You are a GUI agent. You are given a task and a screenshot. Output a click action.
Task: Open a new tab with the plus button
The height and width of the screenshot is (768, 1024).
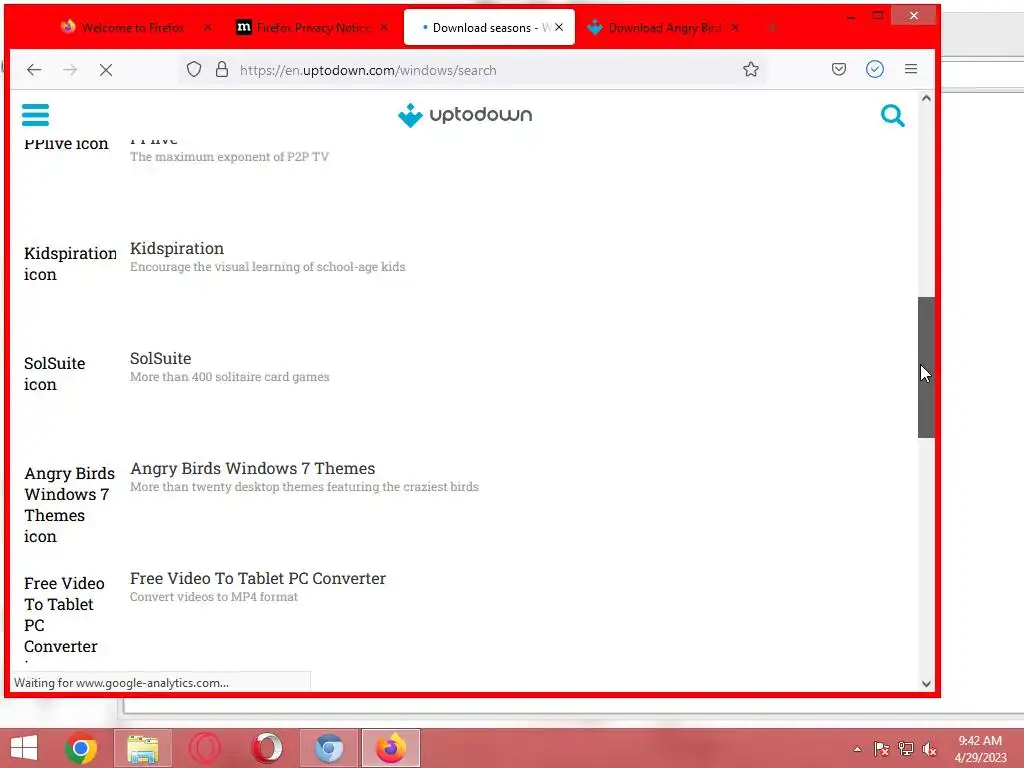point(773,27)
